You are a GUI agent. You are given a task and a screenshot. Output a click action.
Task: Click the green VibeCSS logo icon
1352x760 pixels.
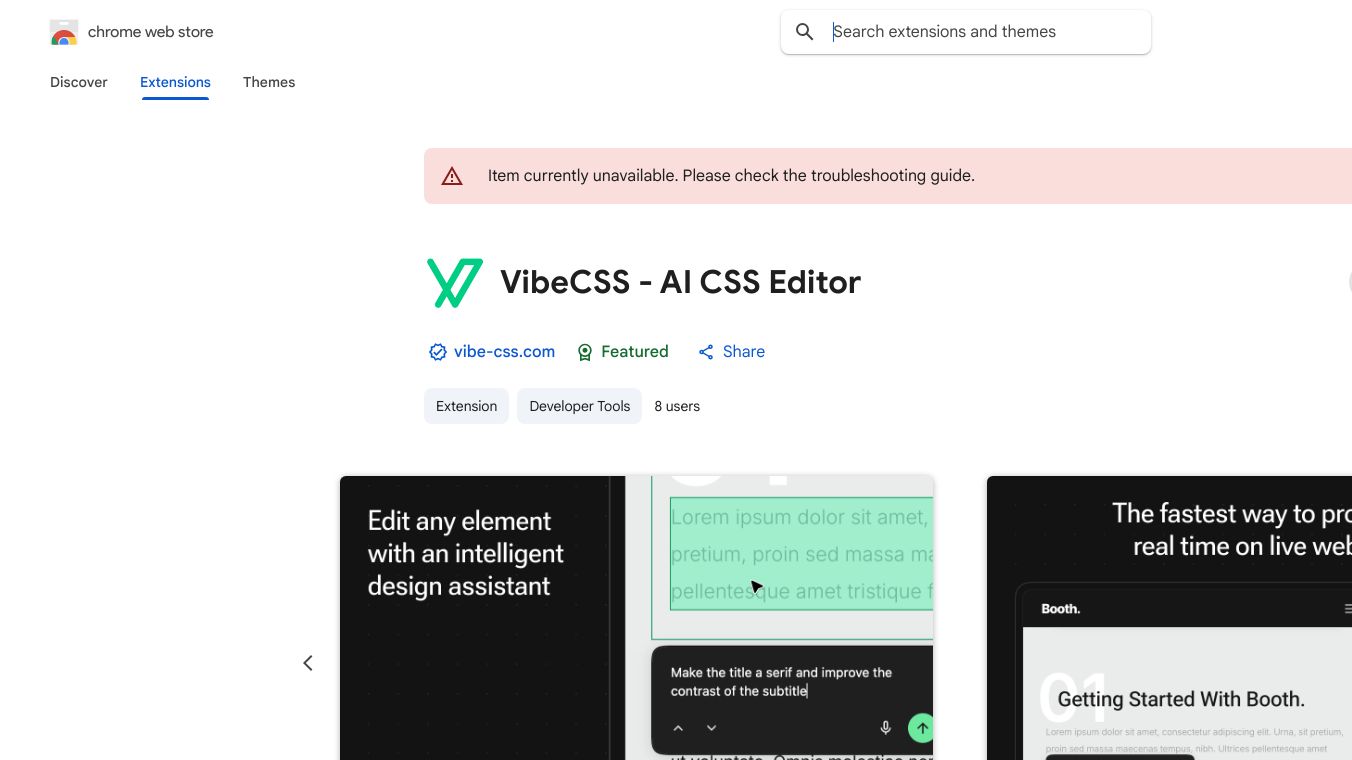455,282
